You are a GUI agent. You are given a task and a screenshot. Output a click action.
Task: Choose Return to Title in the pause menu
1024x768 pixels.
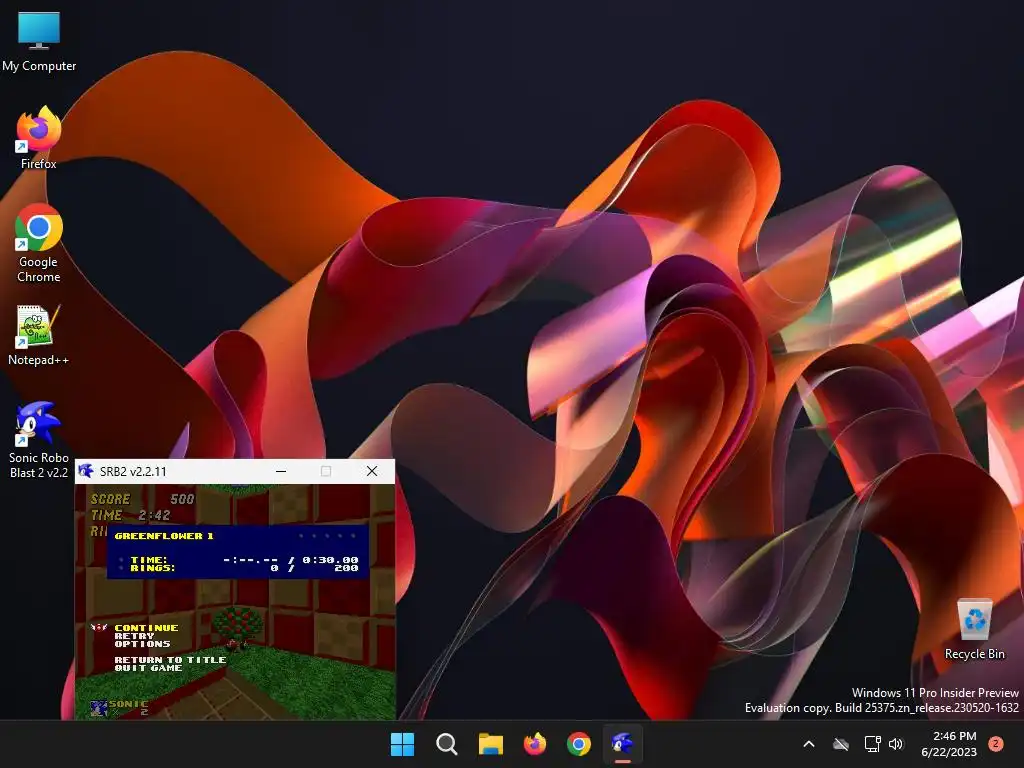170,660
